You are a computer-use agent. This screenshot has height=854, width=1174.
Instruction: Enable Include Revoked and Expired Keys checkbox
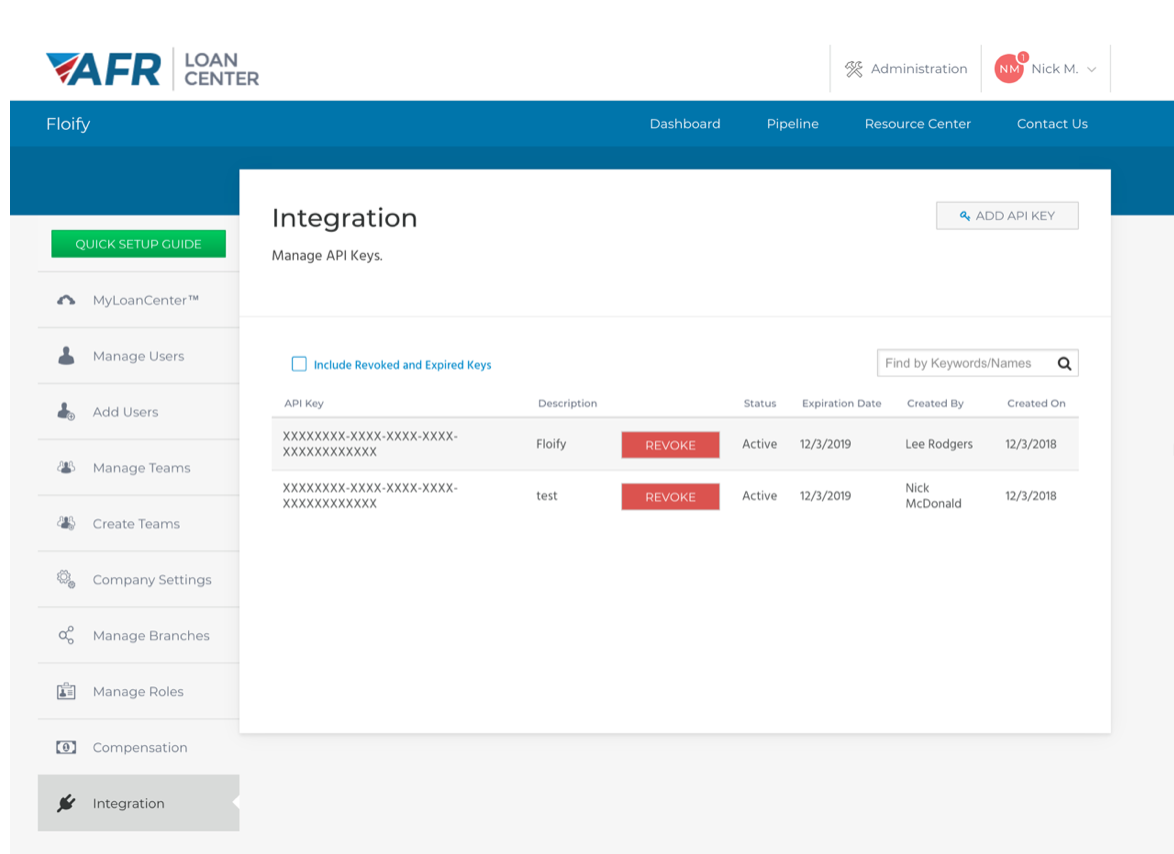click(x=299, y=364)
